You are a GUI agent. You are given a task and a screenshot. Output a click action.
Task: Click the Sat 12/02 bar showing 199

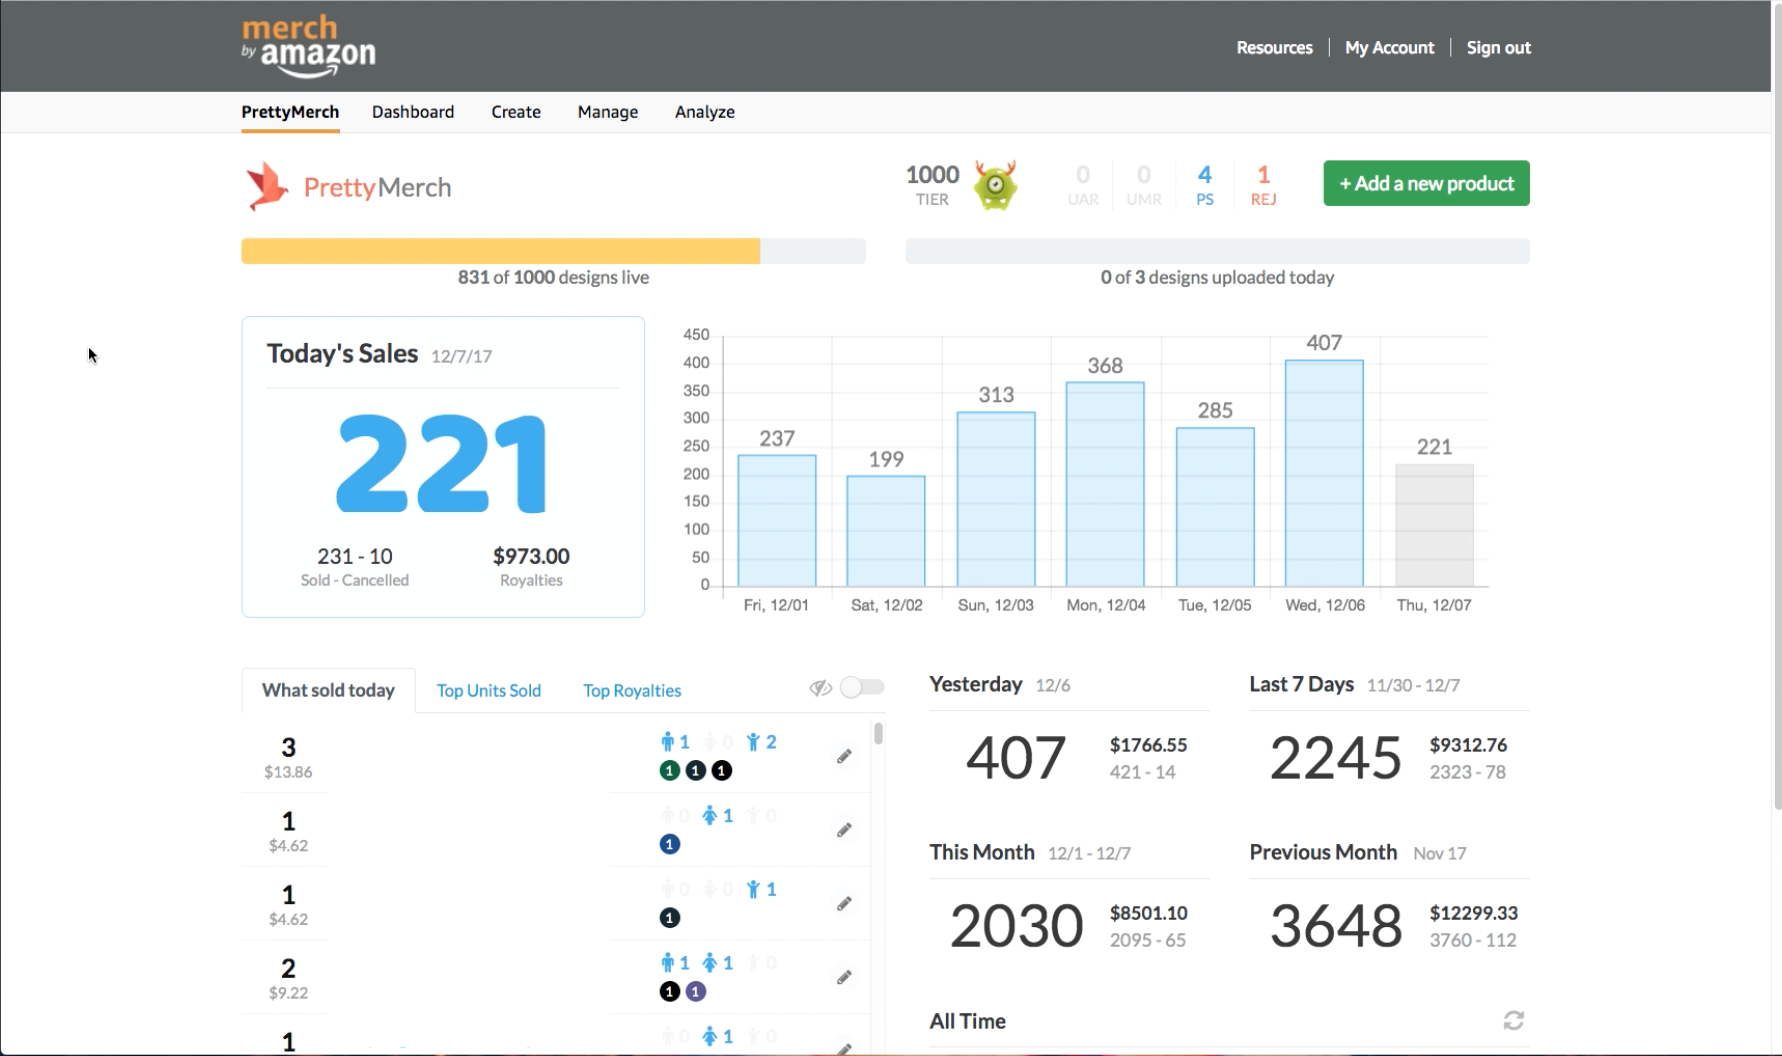coord(886,531)
